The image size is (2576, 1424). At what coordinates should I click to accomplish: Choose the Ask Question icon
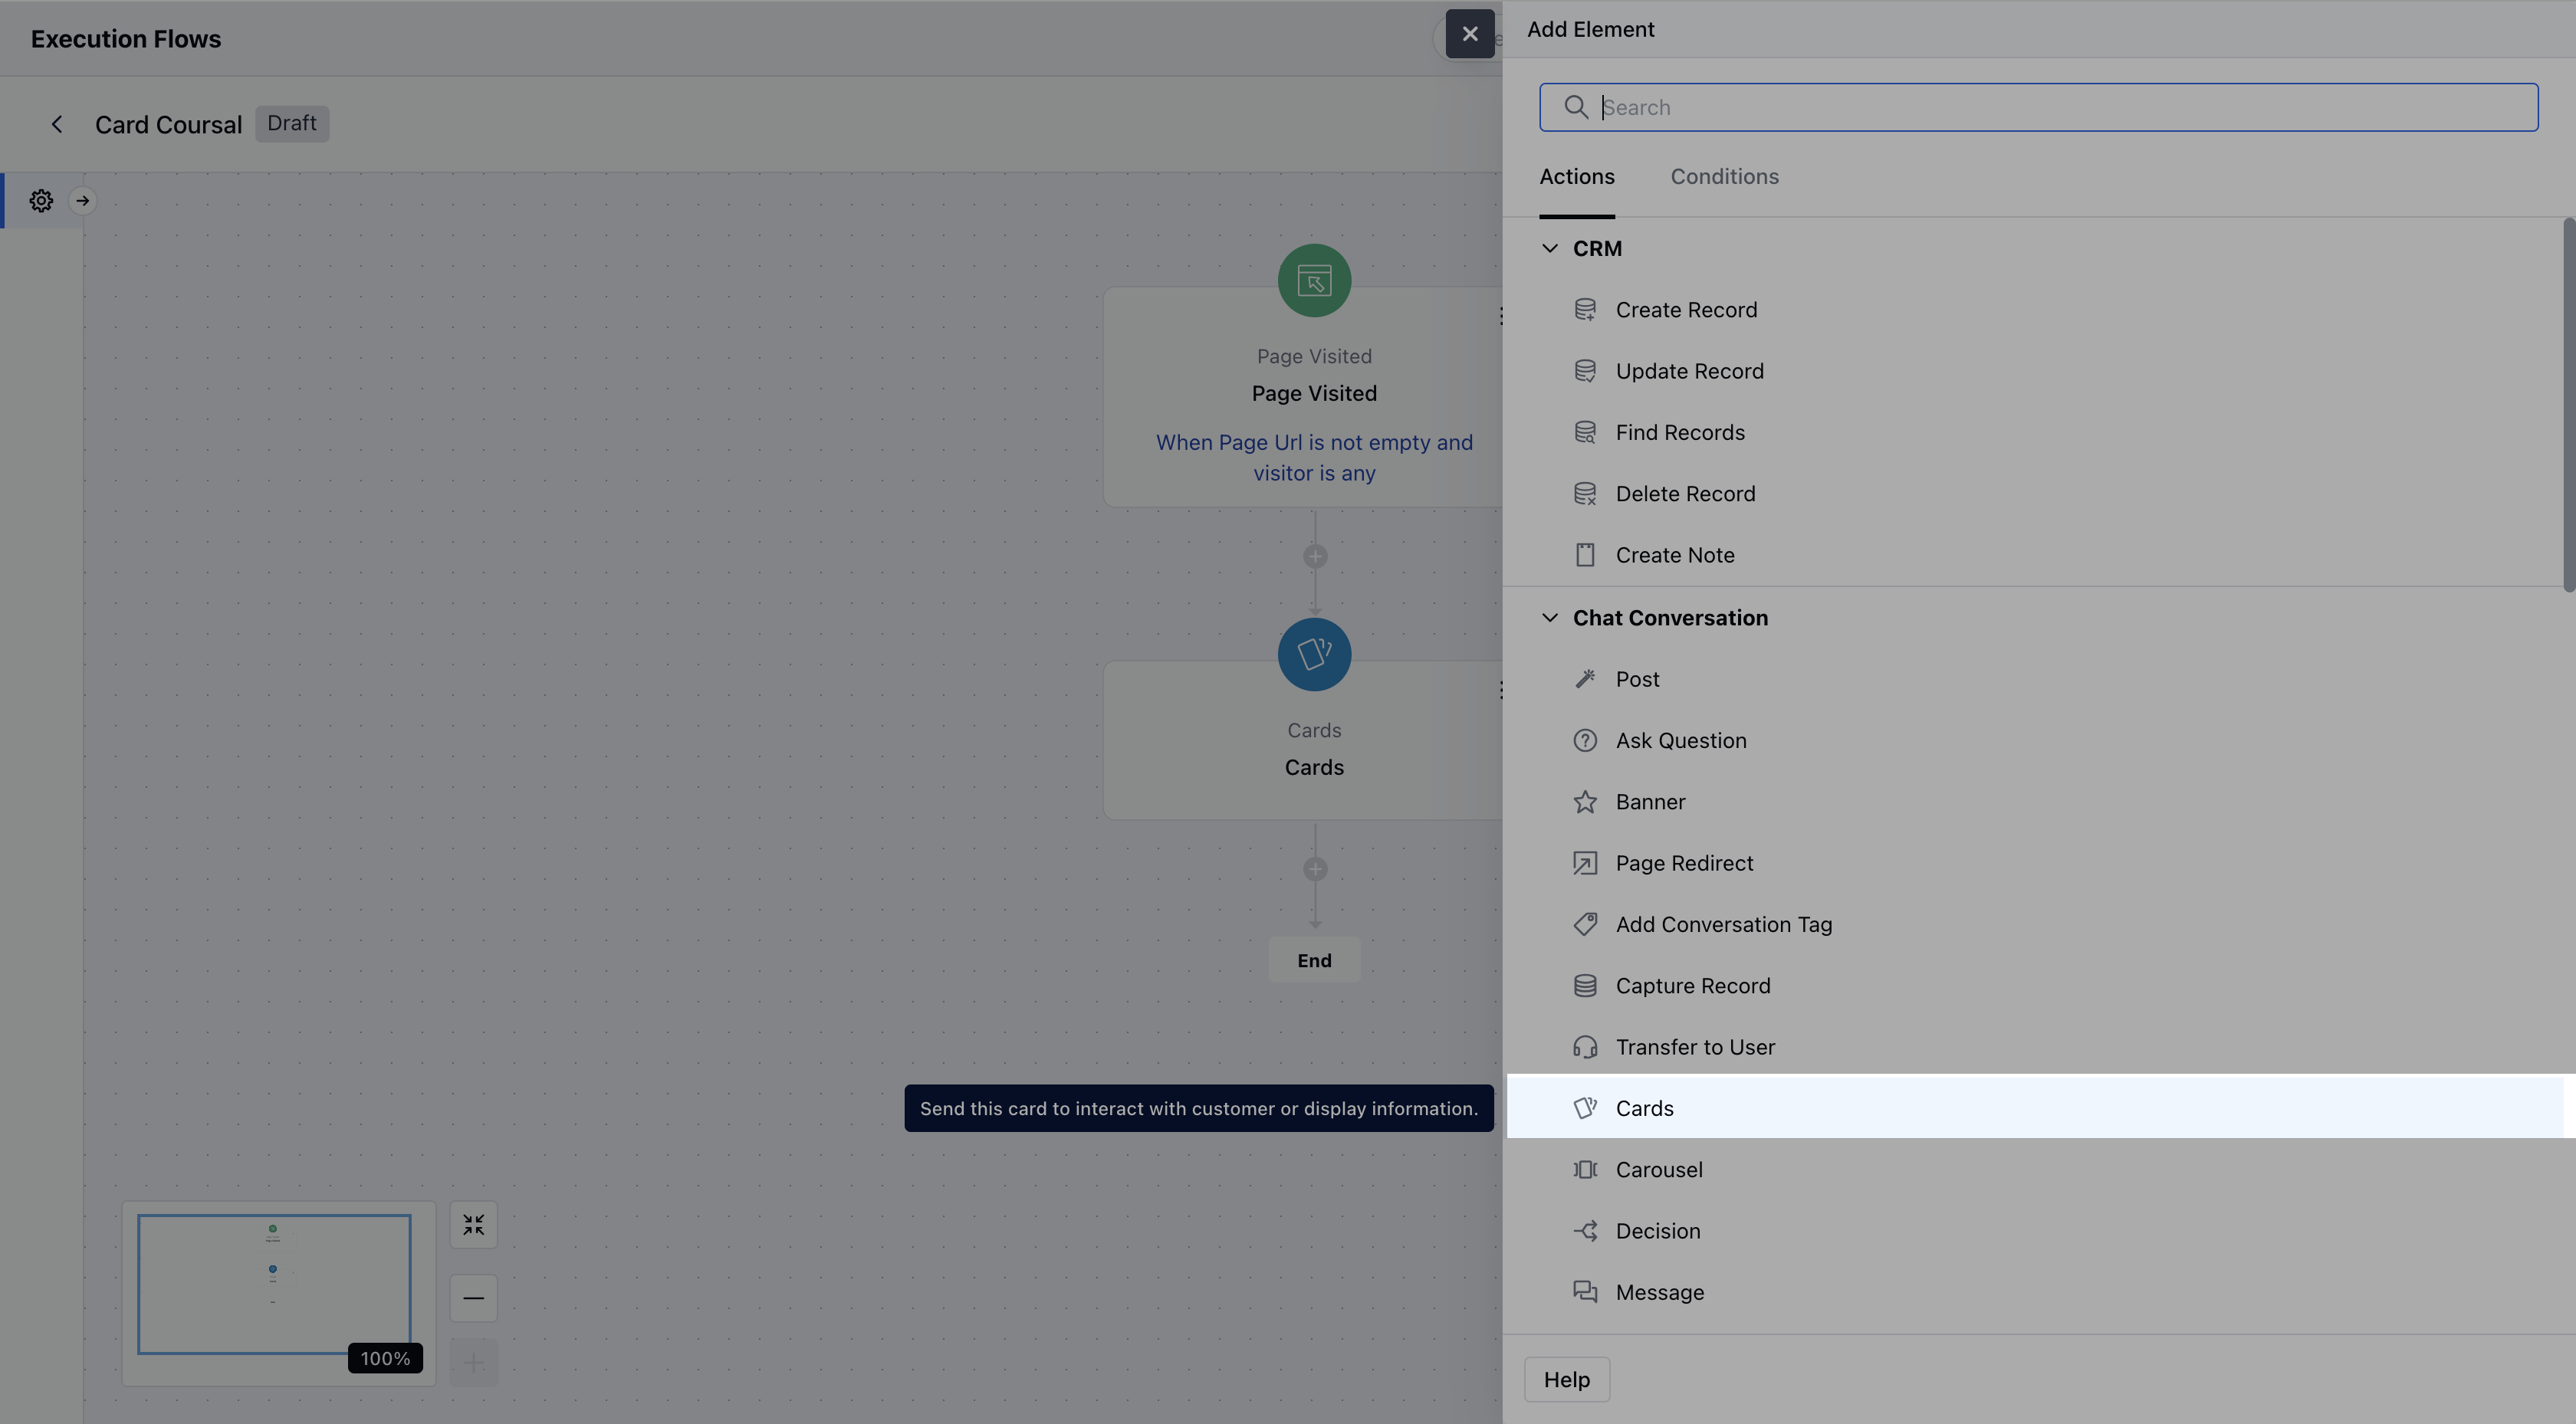tap(1585, 741)
